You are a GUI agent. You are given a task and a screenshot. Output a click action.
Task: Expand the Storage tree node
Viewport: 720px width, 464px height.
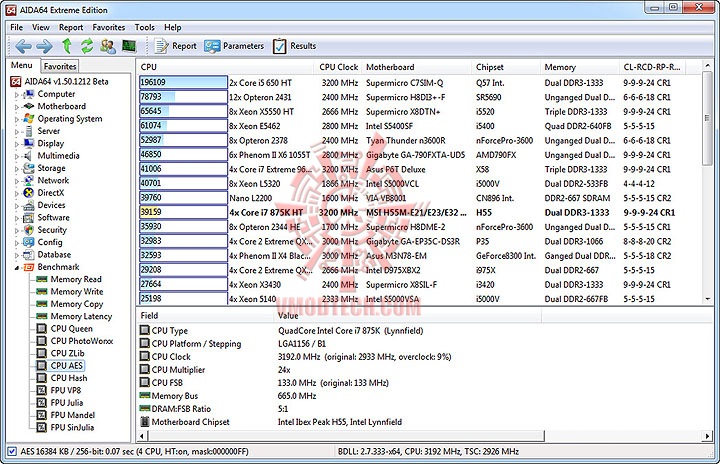(x=17, y=169)
